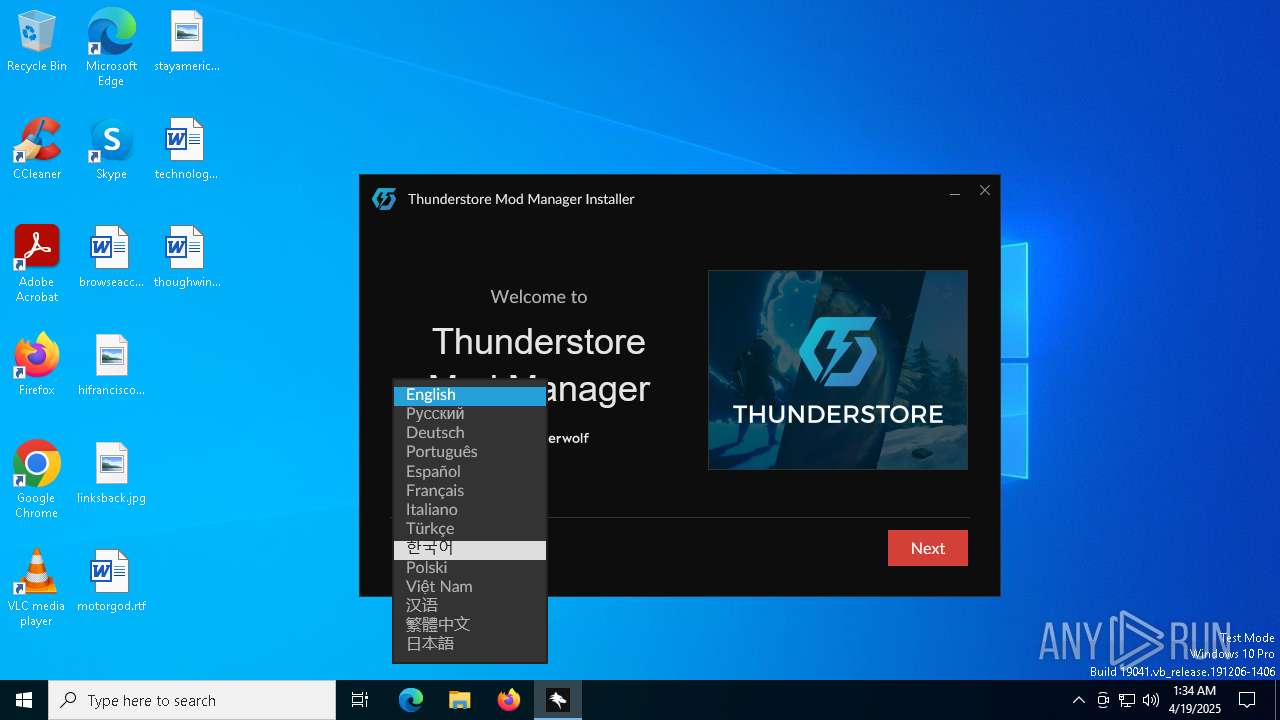
Task: Open the clock showing 1:34 AM
Action: [x=1196, y=700]
